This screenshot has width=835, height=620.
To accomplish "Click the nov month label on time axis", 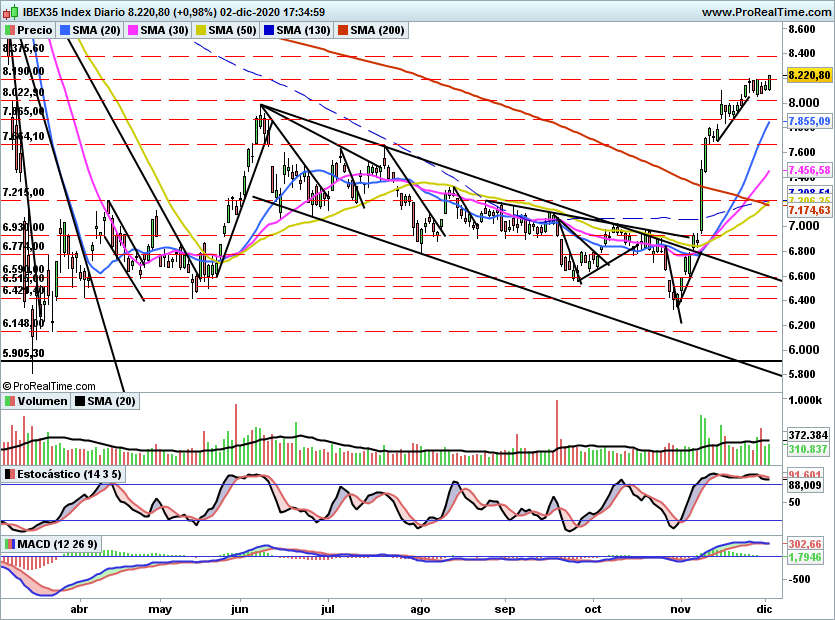I will click(680, 609).
